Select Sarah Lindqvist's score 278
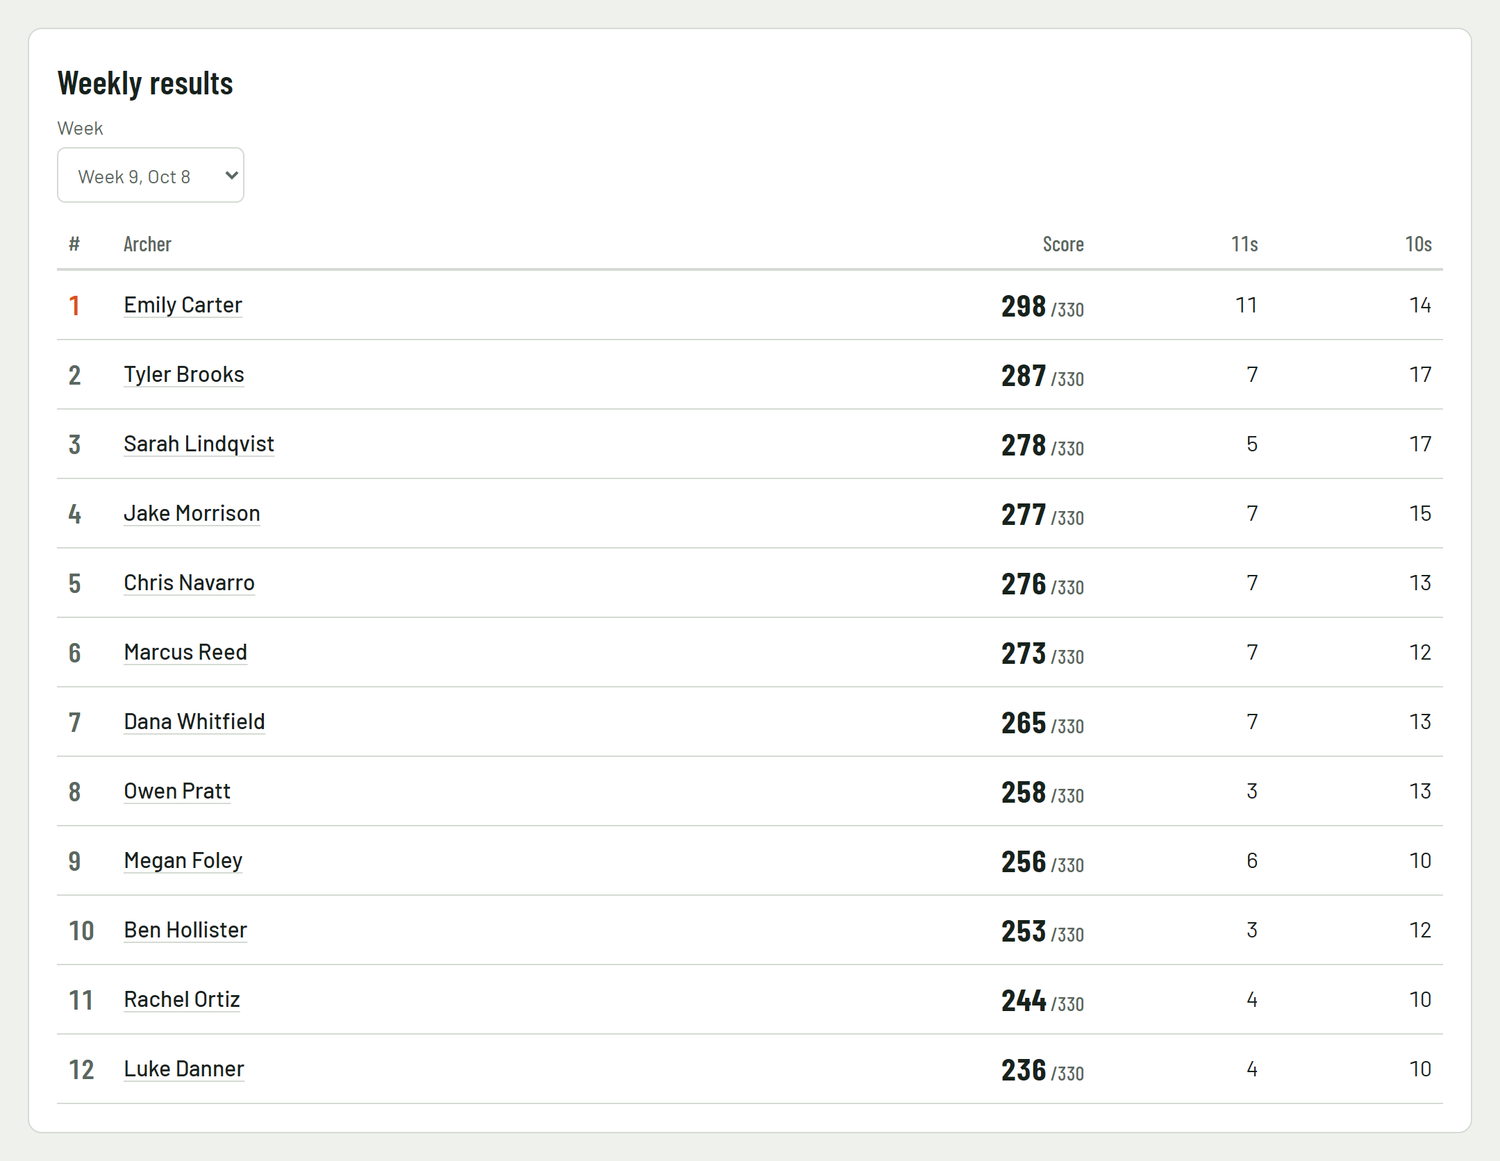Viewport: 1500px width, 1161px height. (x=1023, y=445)
